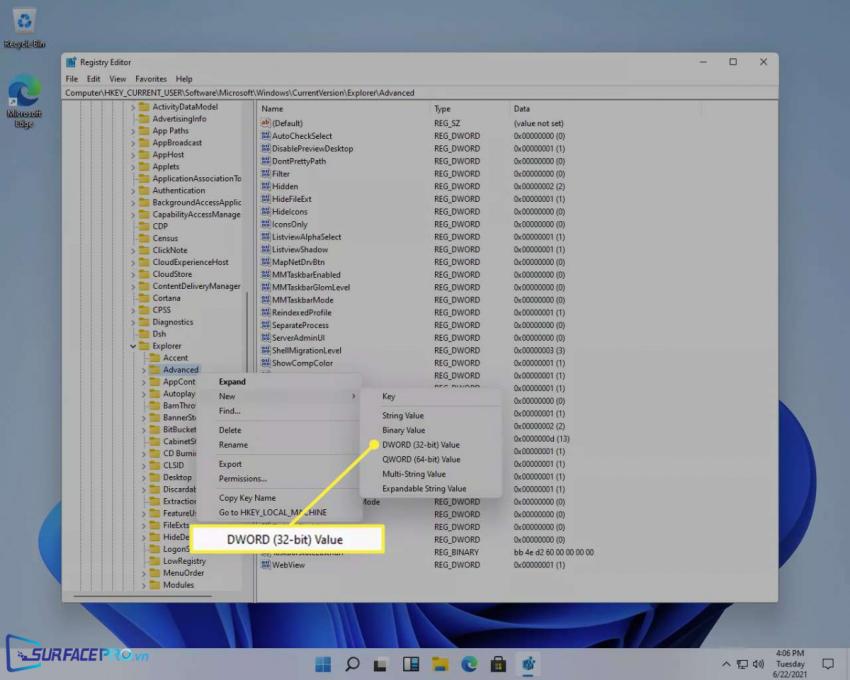Open the Help menu
This screenshot has height=680, width=850.
[184, 79]
